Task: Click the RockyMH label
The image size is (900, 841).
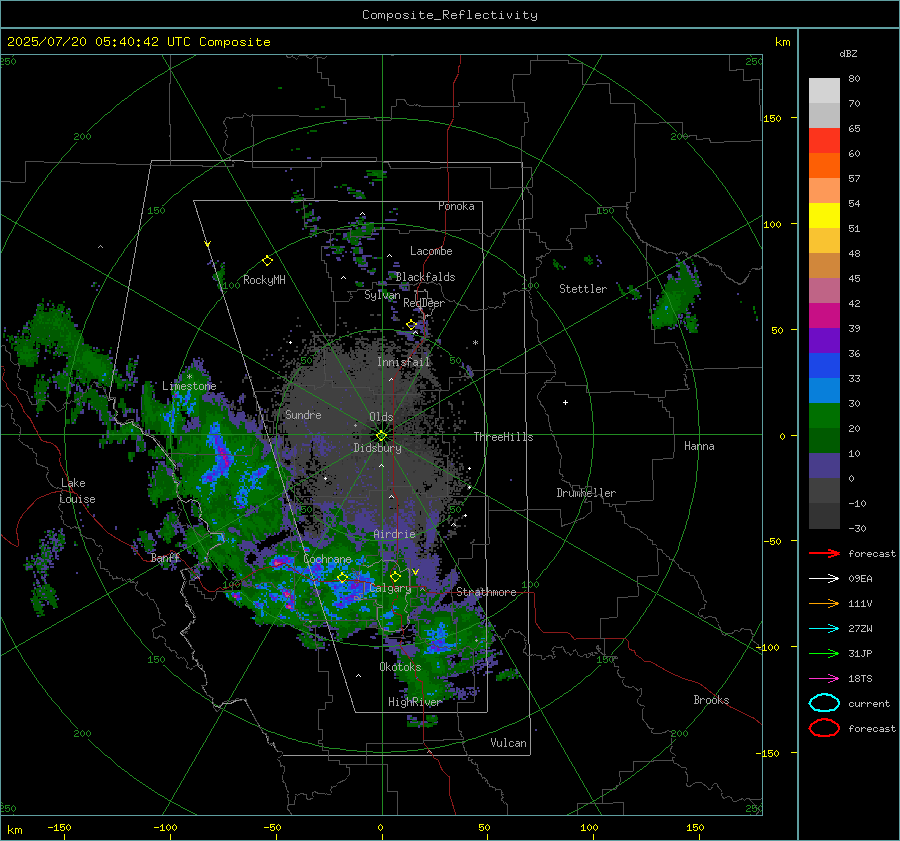Action: click(264, 280)
